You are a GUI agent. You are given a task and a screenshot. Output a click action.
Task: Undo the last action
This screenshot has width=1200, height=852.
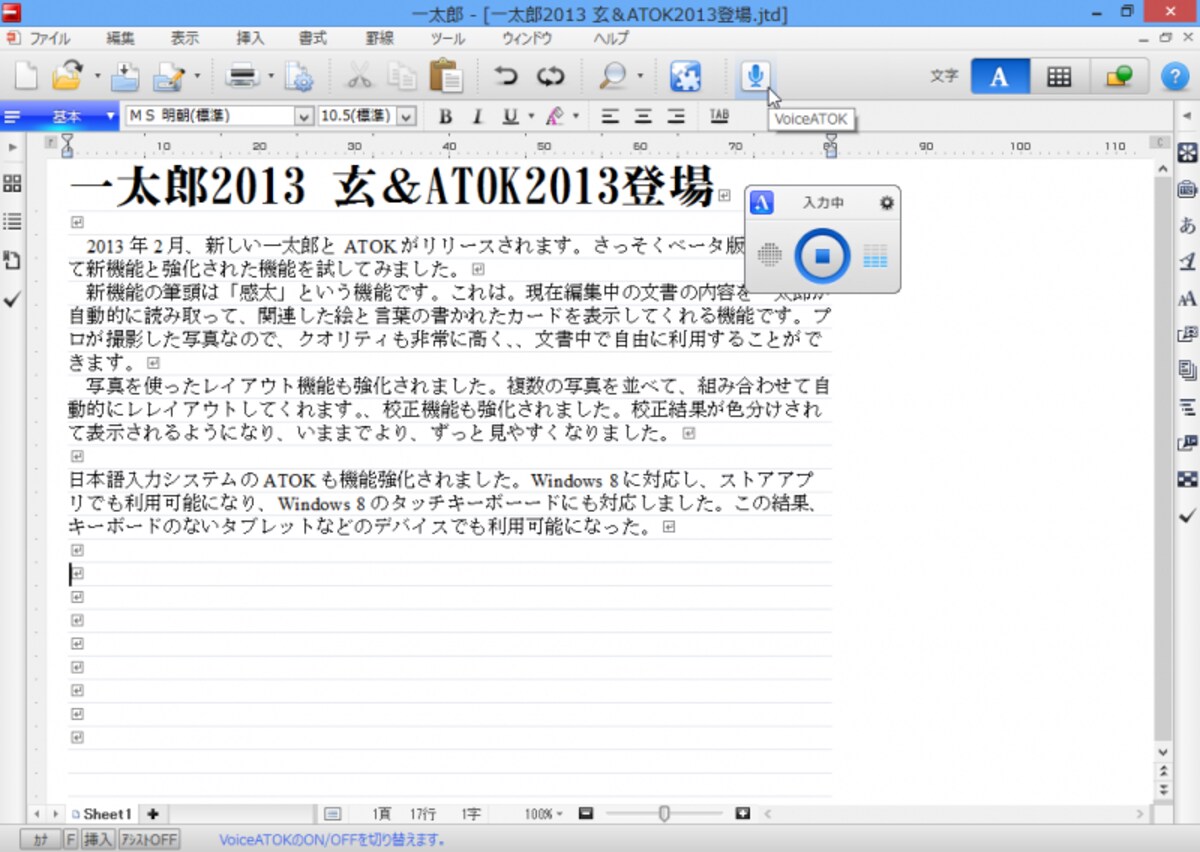click(506, 77)
